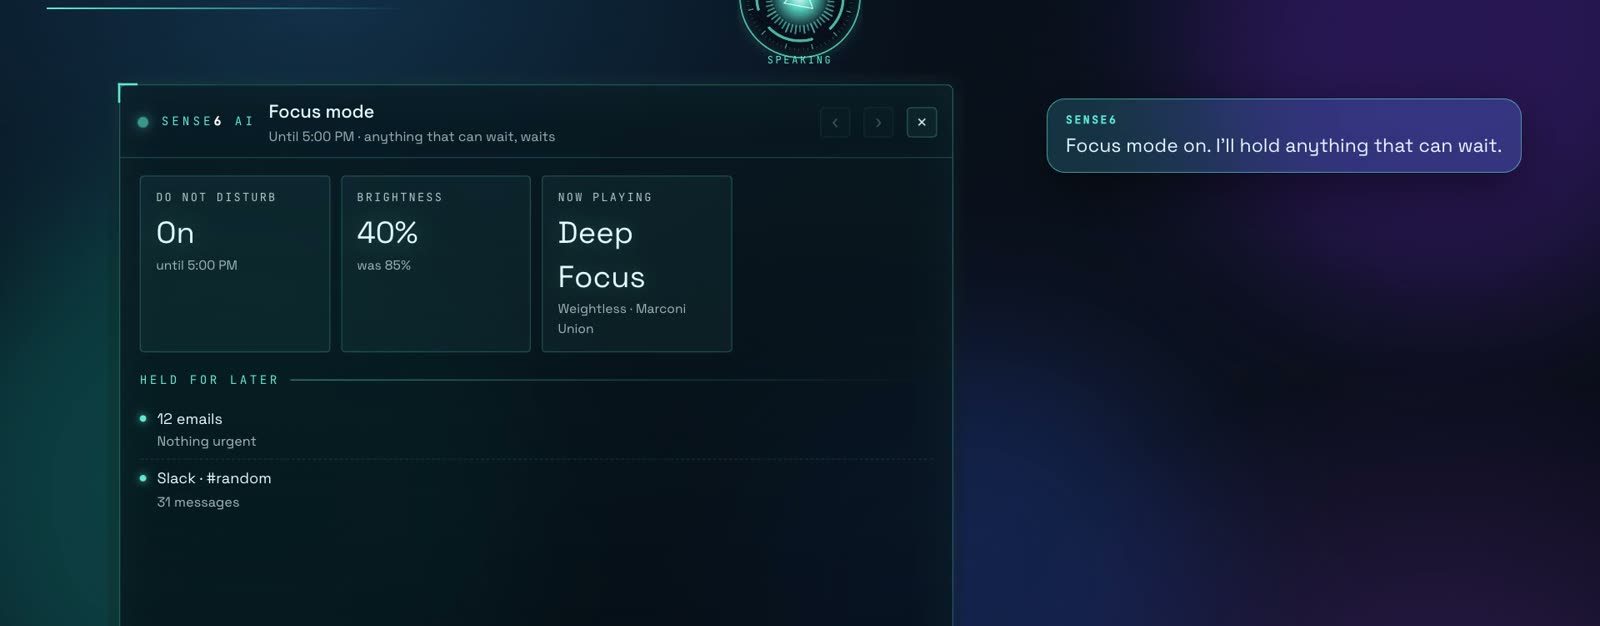This screenshot has height=626, width=1600.
Task: Click the 'Nothing urgent' text
Action: pos(206,441)
